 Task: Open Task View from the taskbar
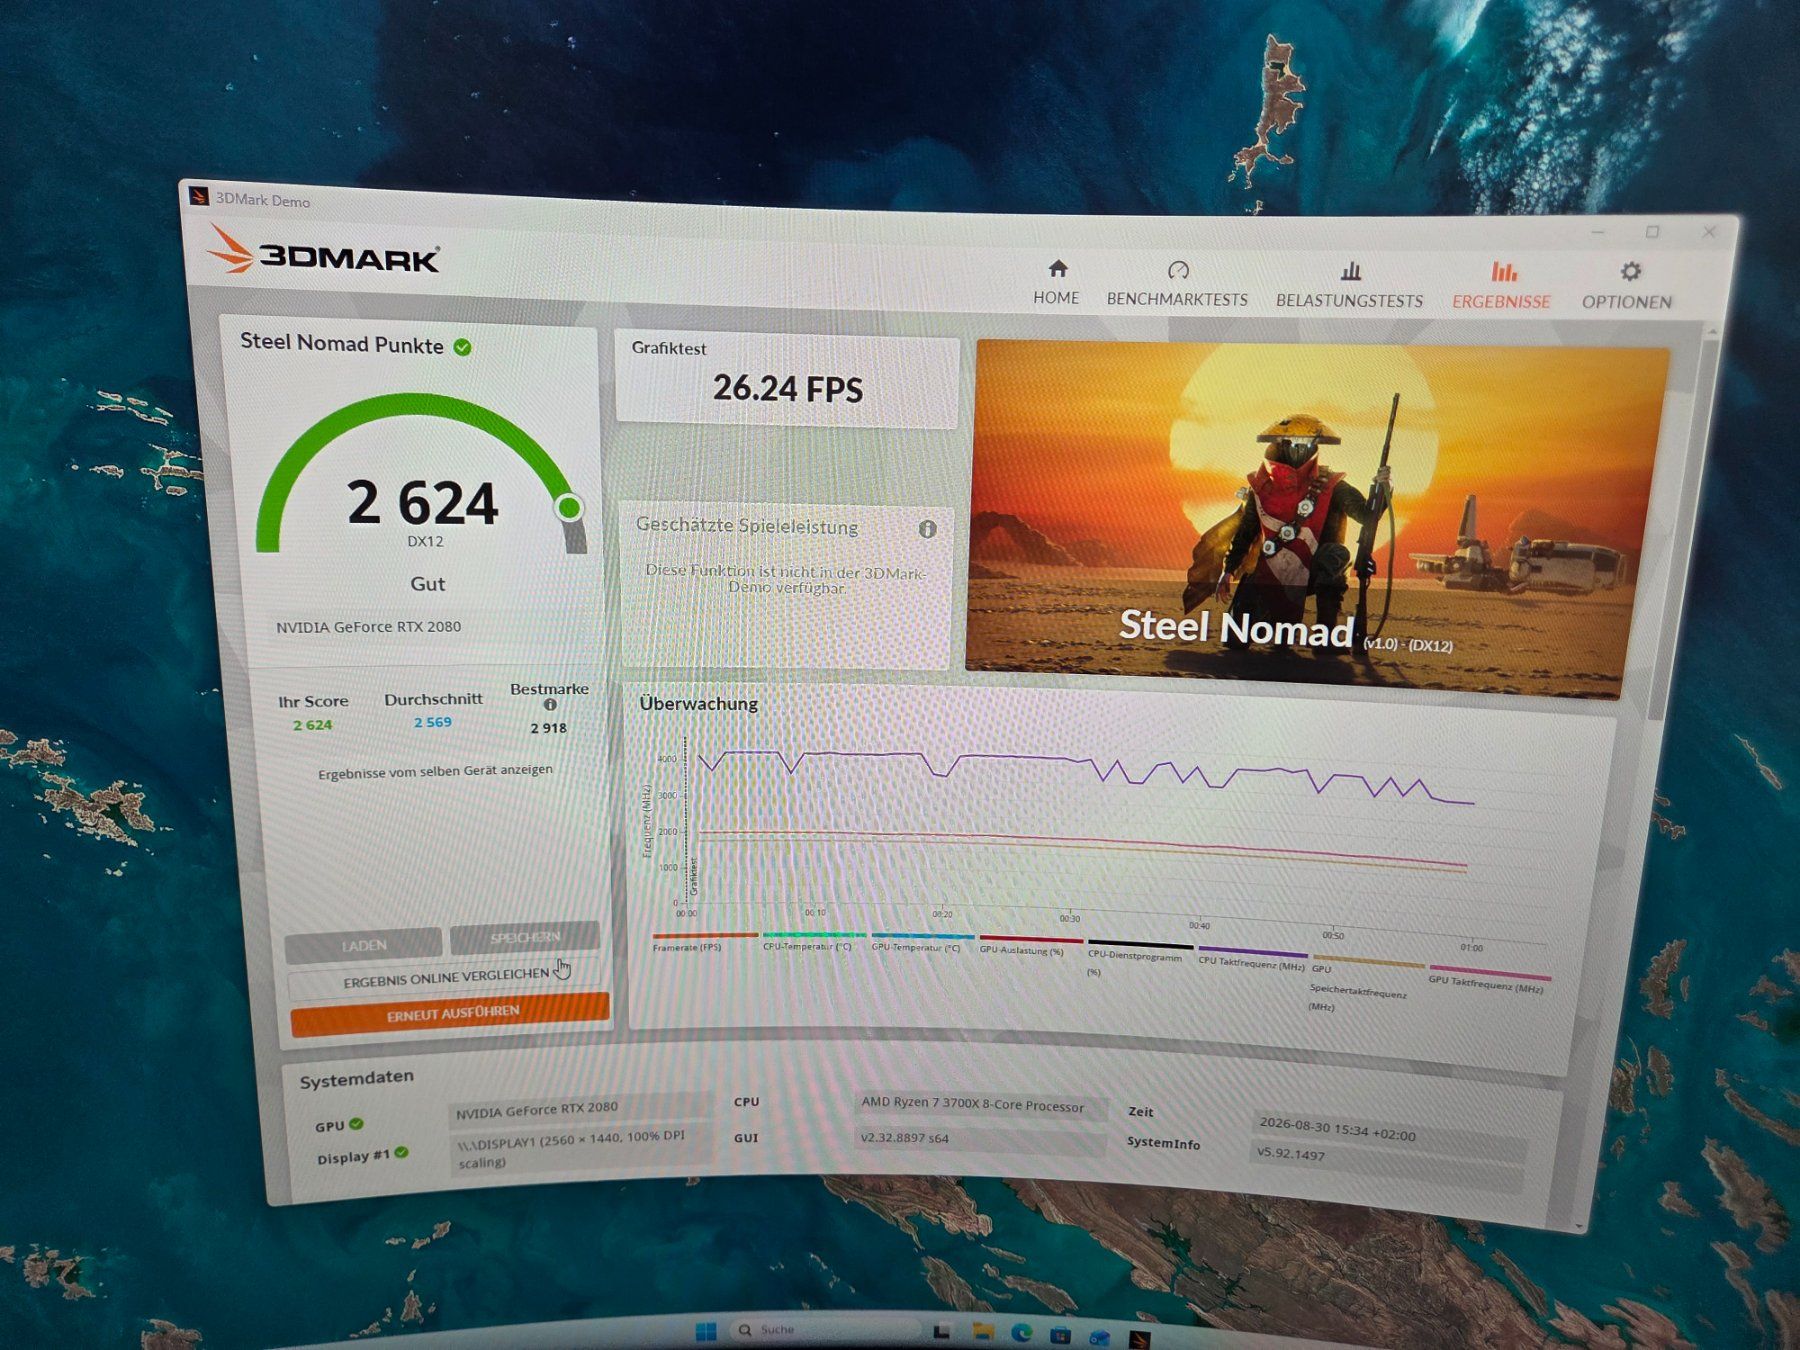point(941,1332)
